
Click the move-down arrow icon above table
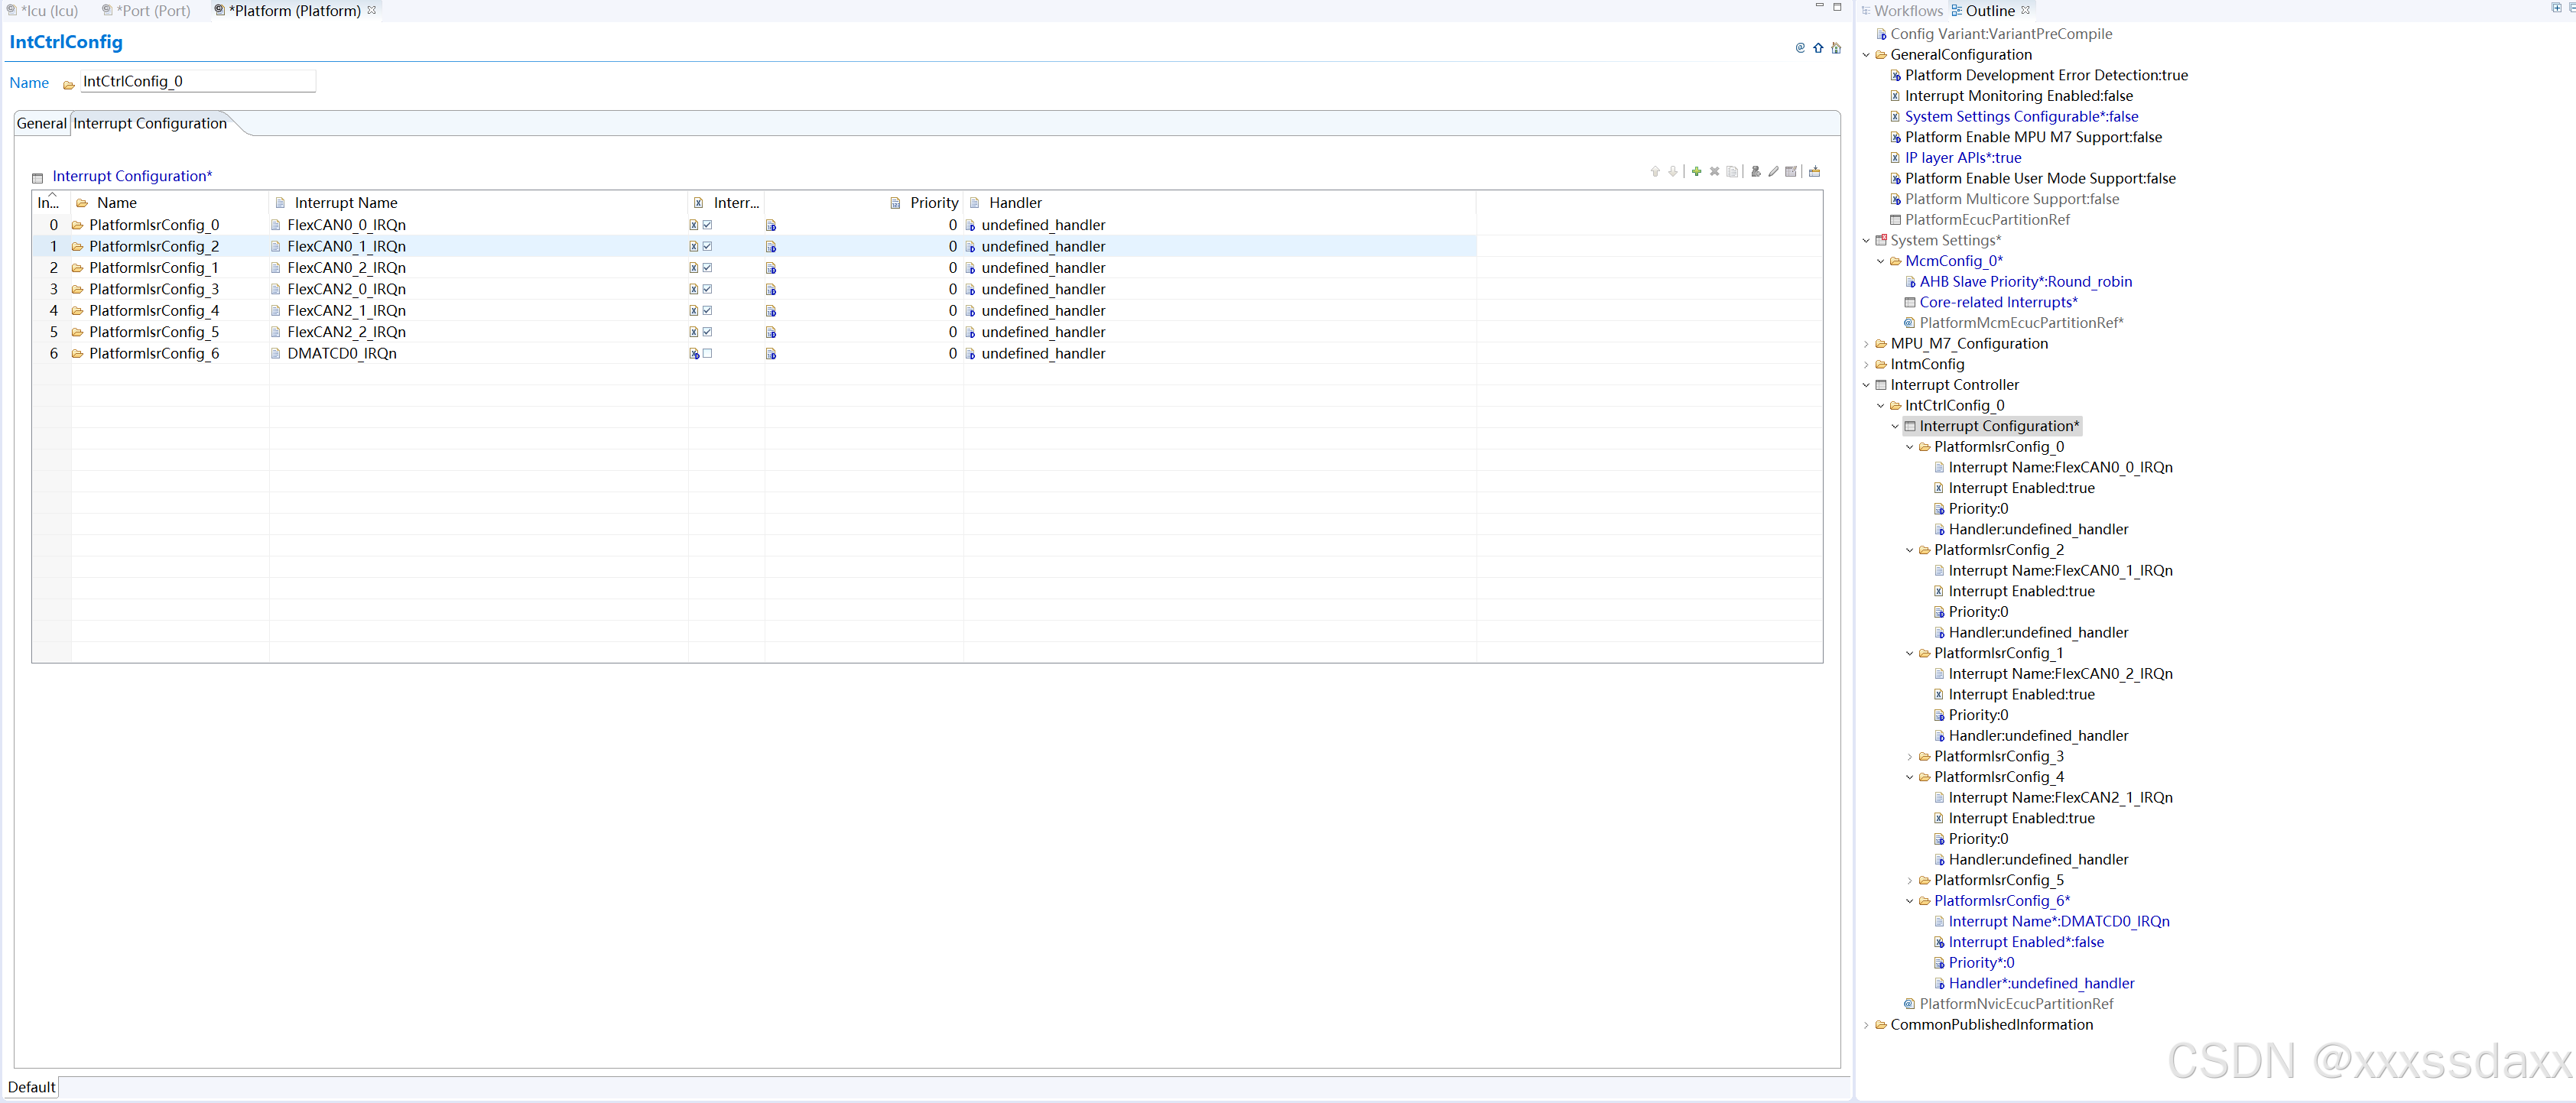[x=1673, y=172]
